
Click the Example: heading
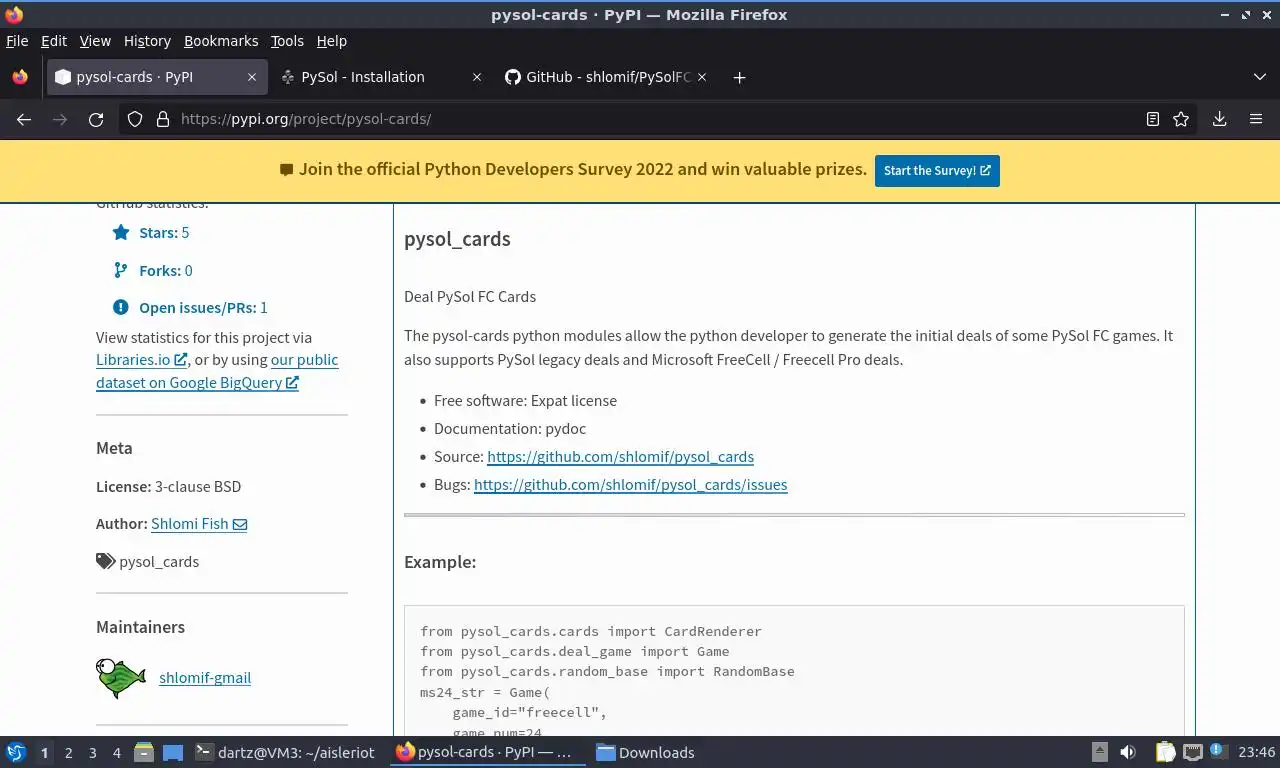(440, 561)
